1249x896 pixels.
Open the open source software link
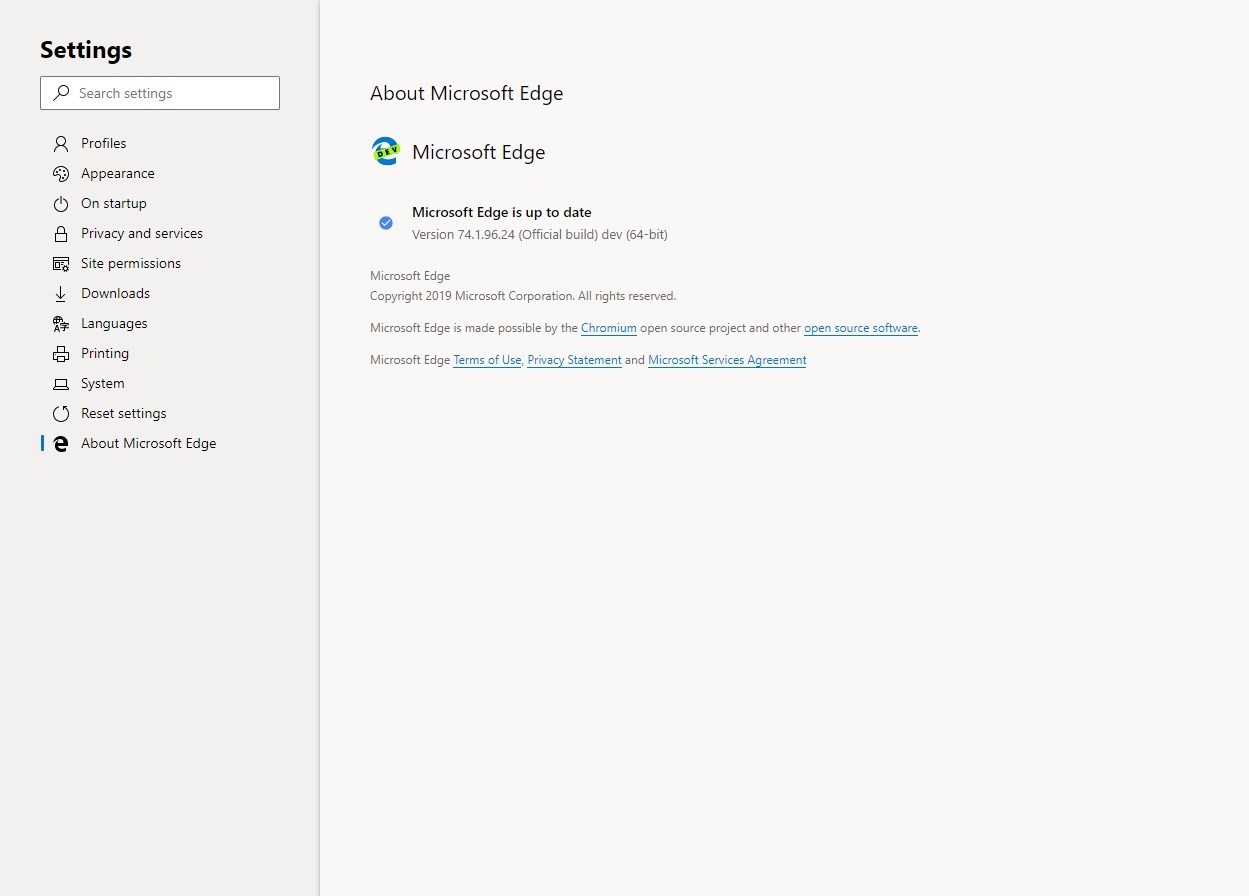click(x=860, y=328)
